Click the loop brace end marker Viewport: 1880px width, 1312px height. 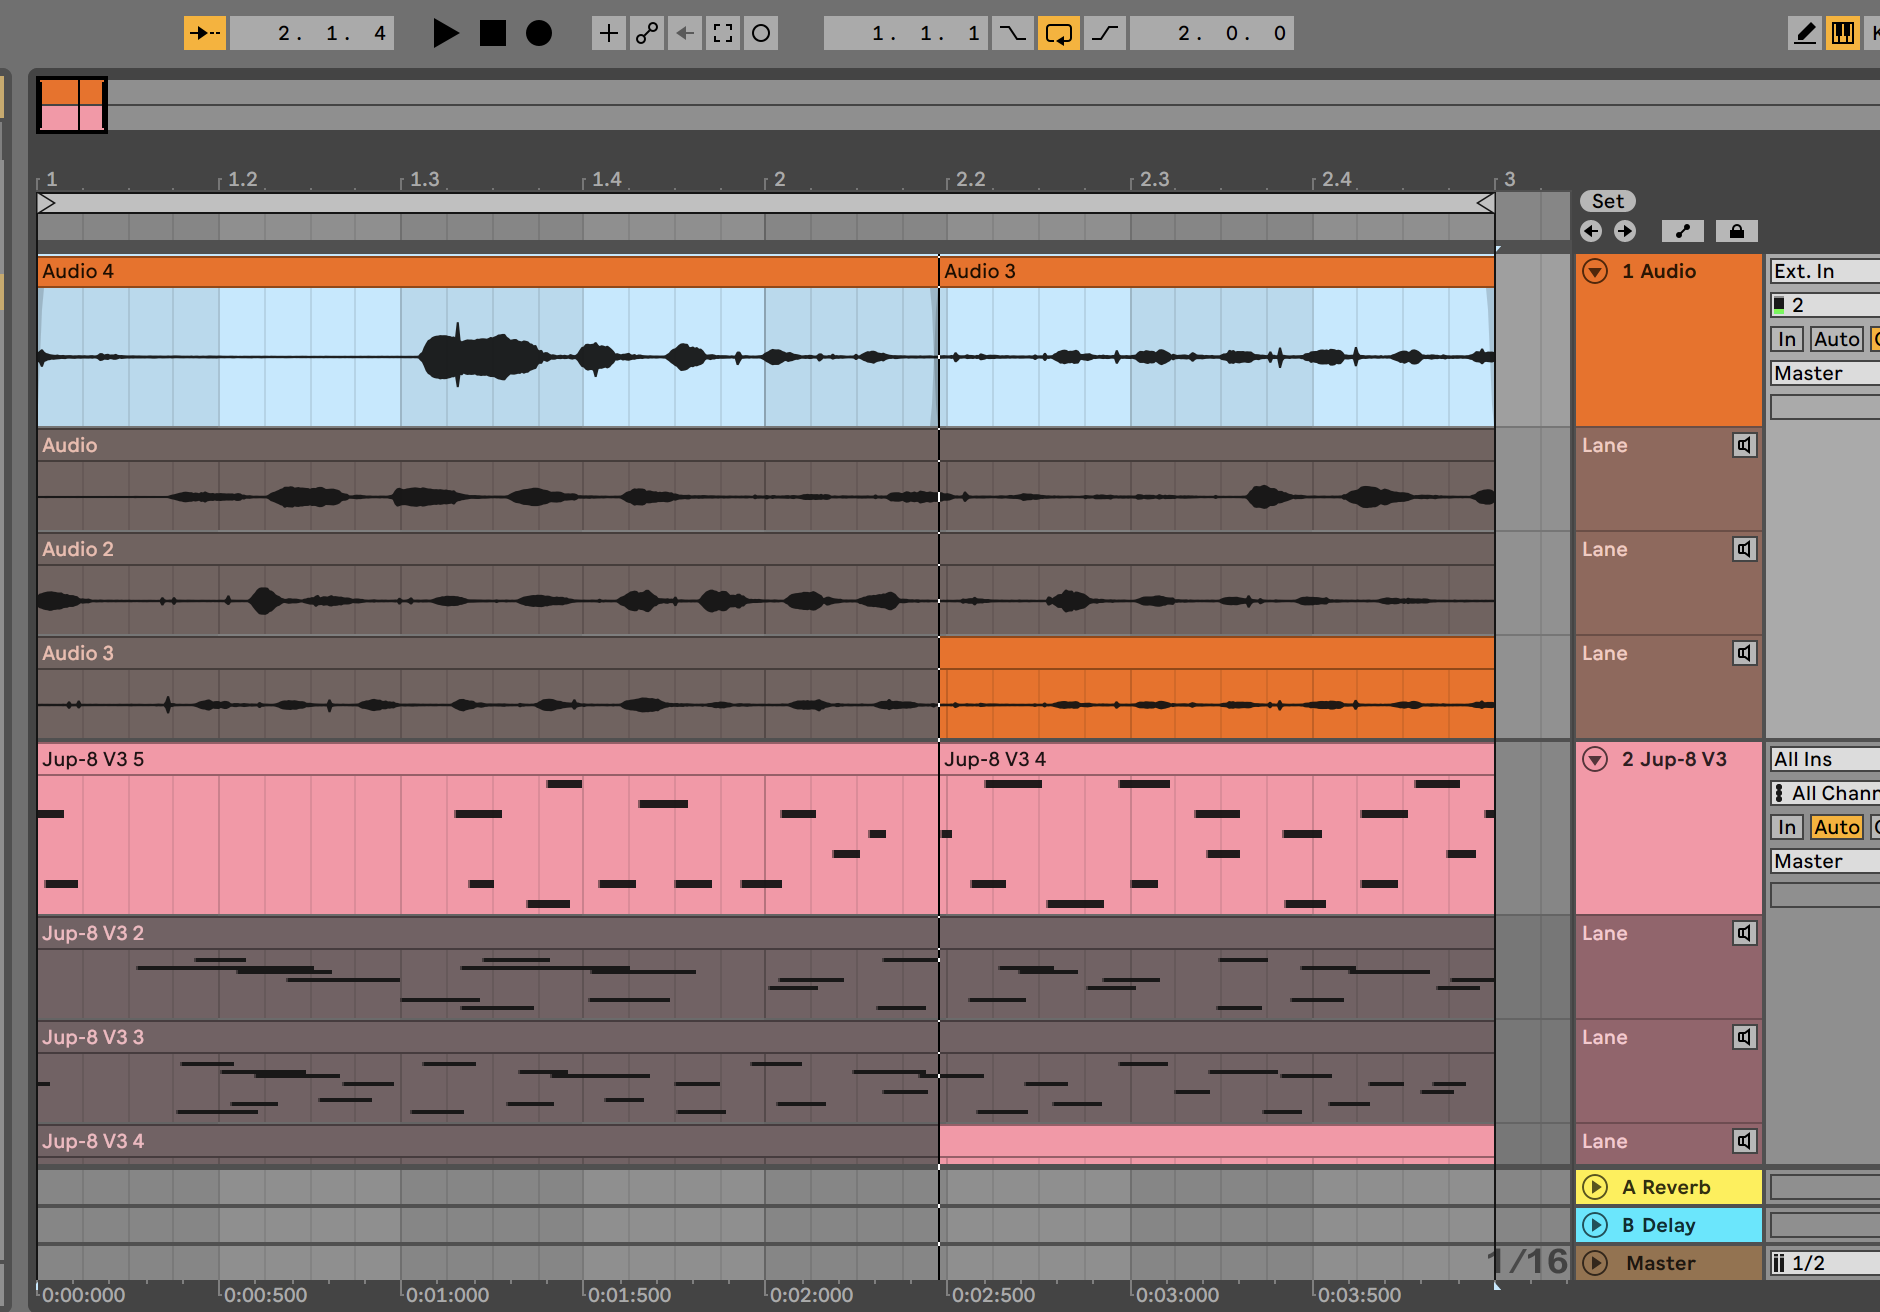[x=1486, y=203]
